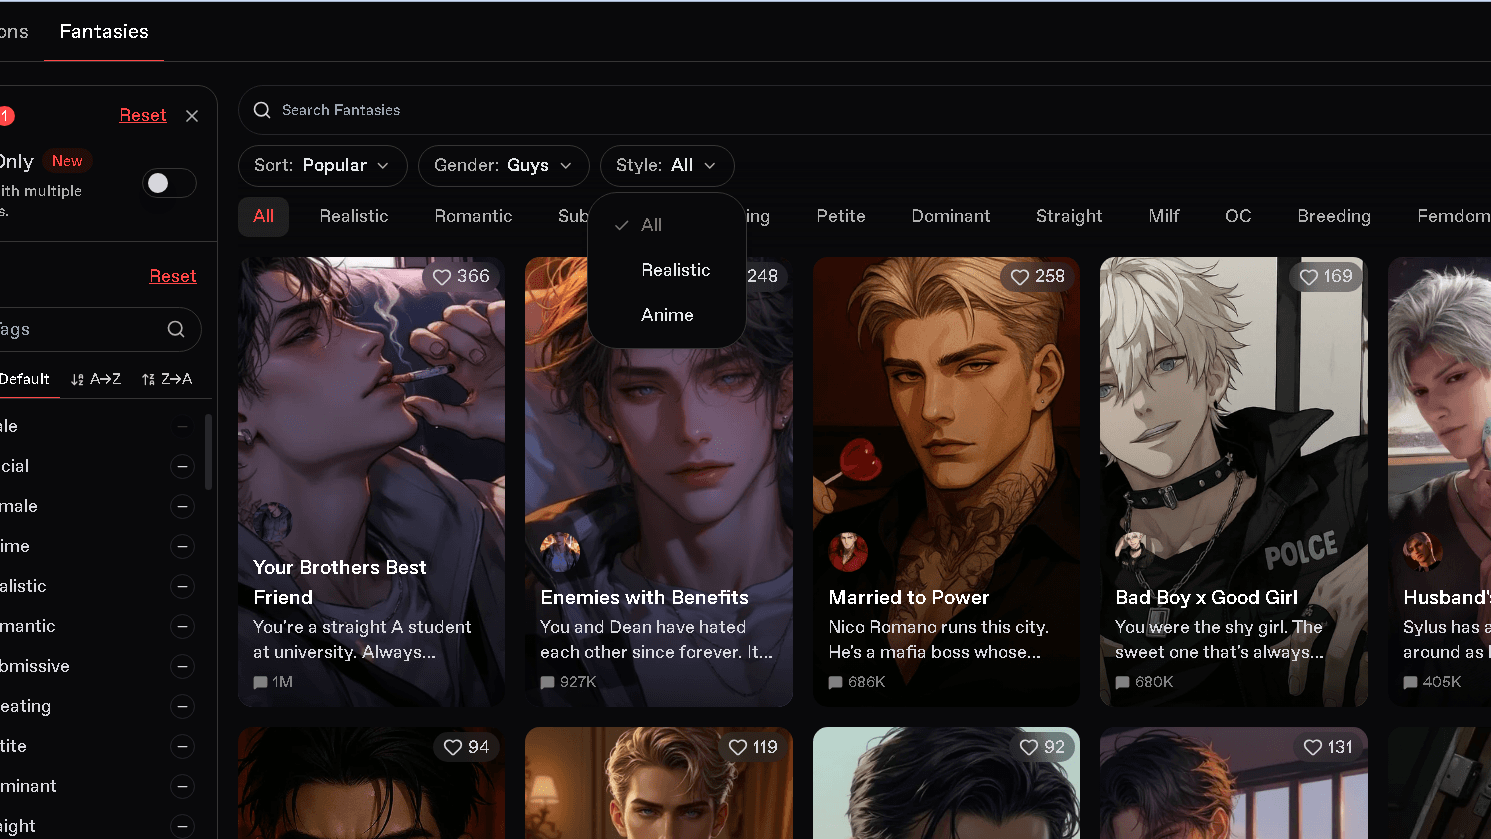1491x839 pixels.
Task: Select the Romantic category tab
Action: 473,216
